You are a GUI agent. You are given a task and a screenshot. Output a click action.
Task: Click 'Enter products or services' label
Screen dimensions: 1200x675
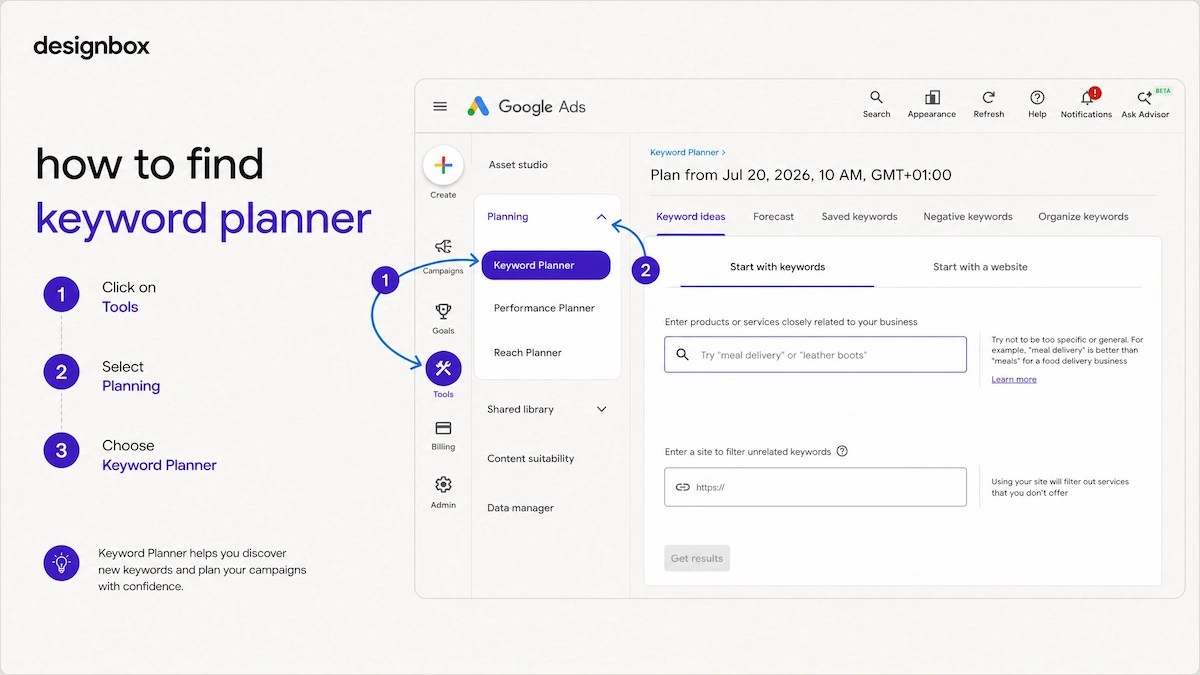coord(791,322)
